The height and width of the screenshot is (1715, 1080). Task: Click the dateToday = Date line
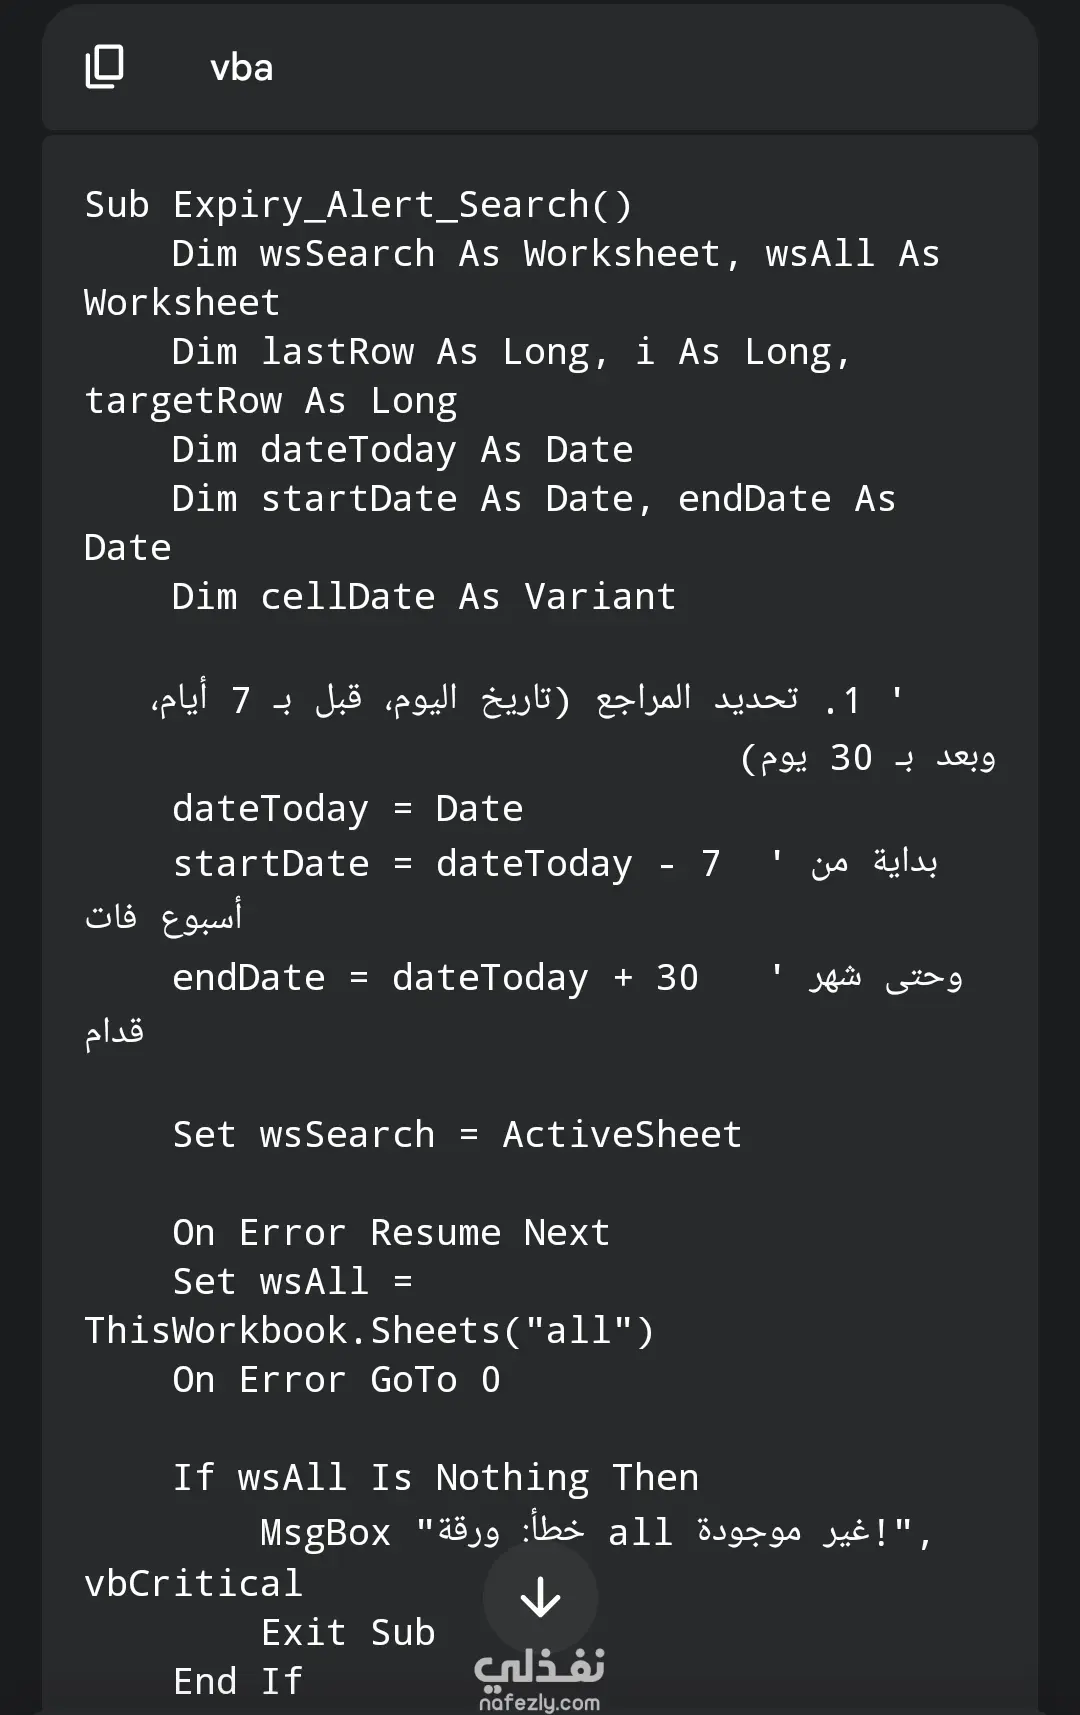coord(347,808)
